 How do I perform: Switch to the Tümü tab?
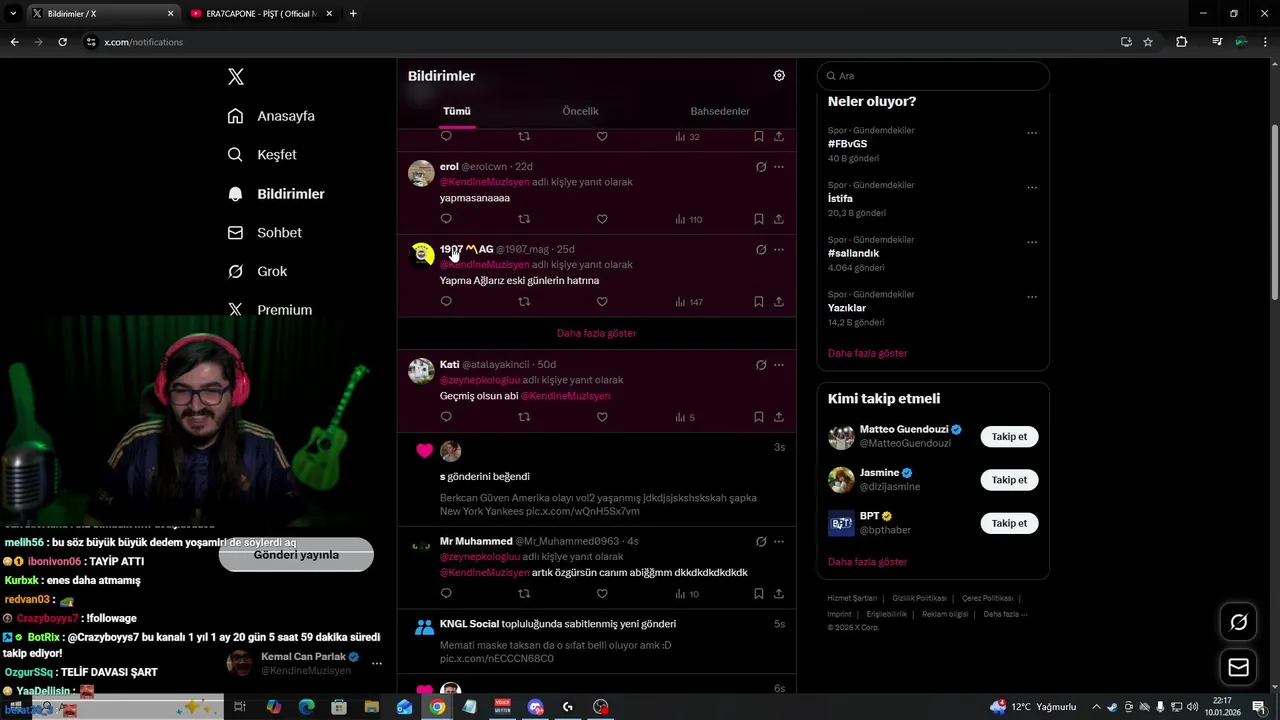click(x=457, y=111)
